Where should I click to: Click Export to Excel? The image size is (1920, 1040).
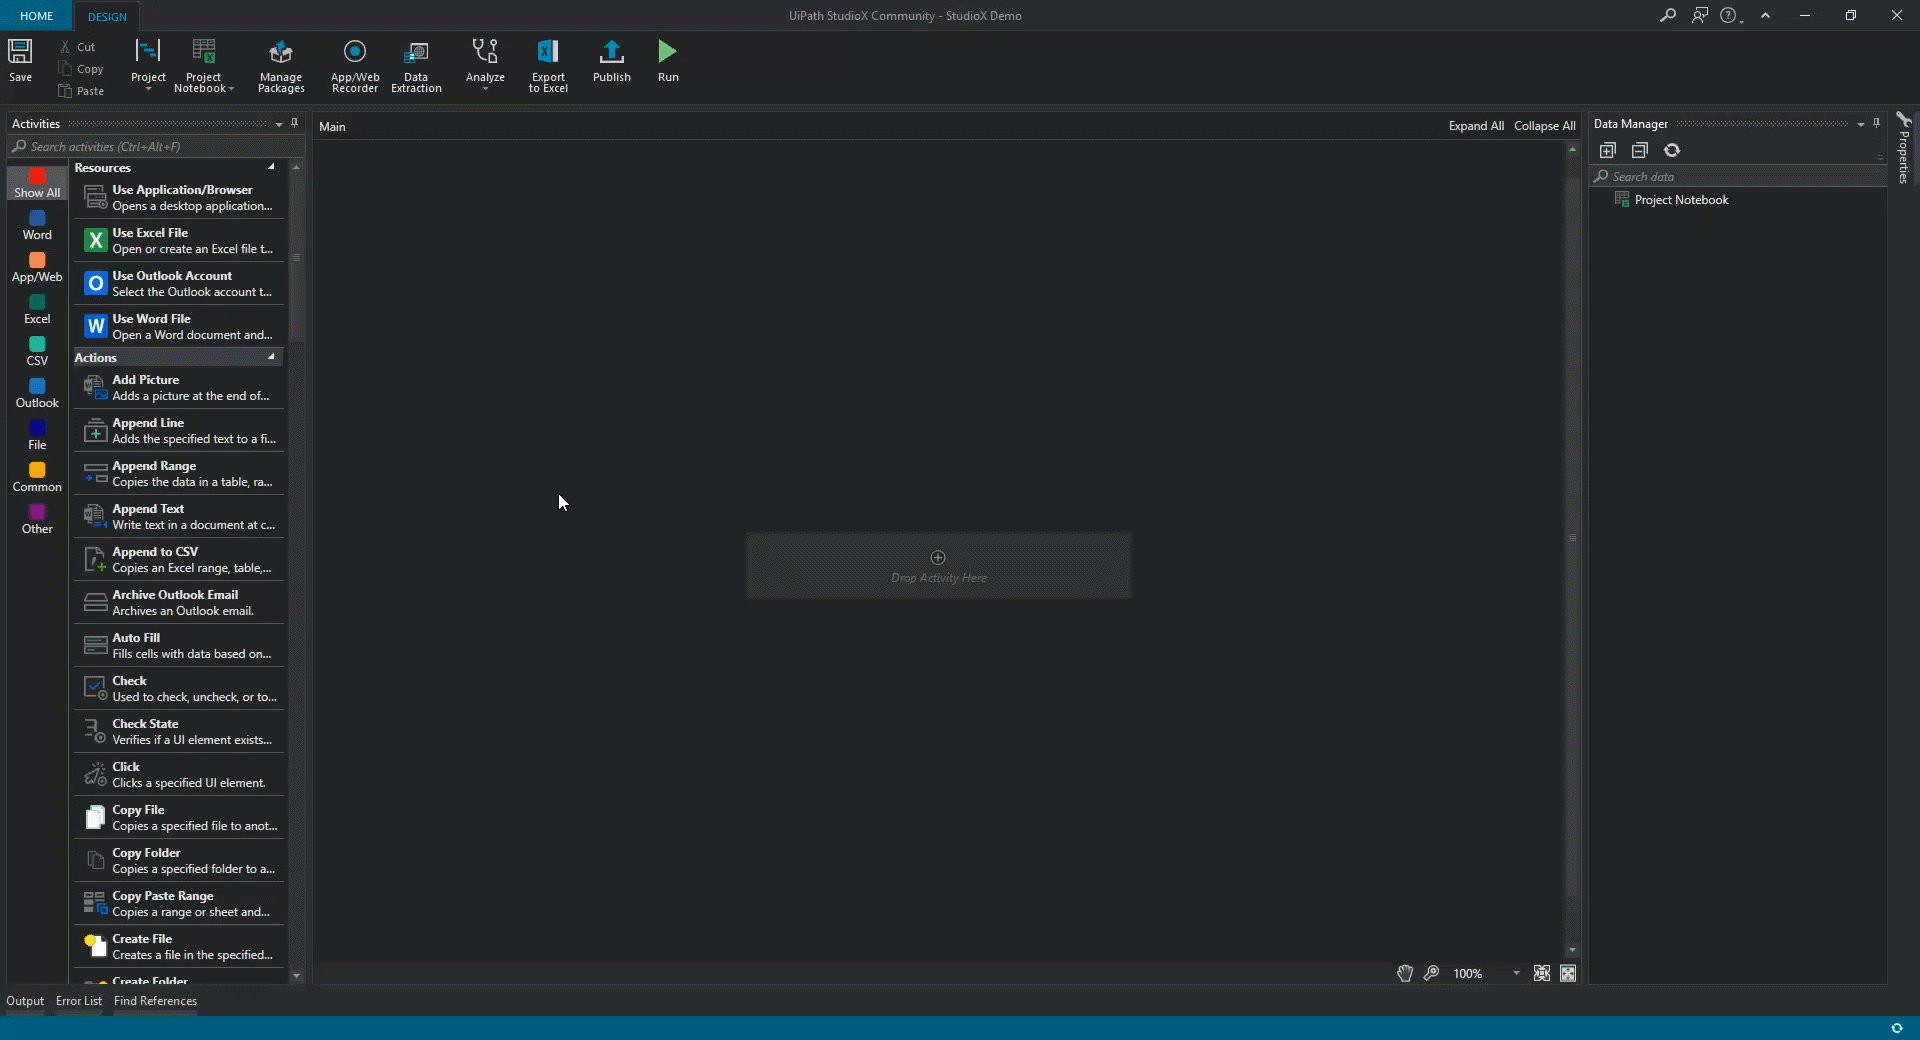pyautogui.click(x=548, y=66)
